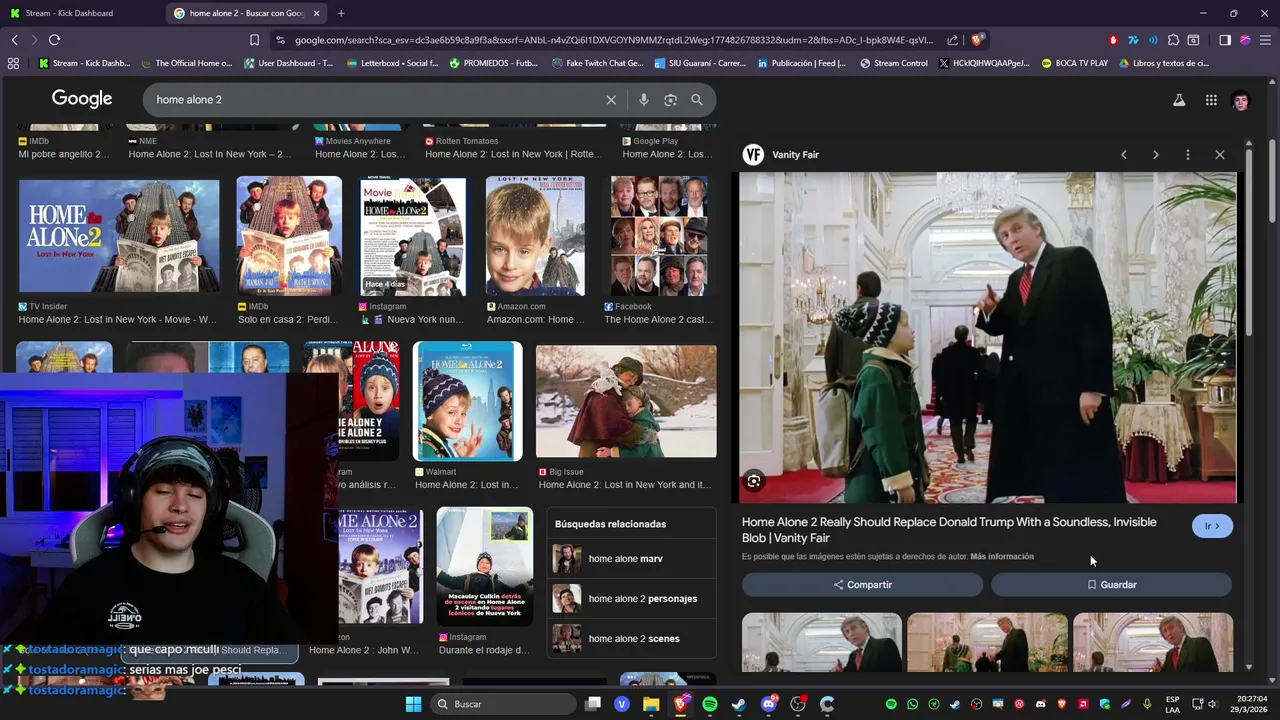The image size is (1280, 720).
Task: Click the Vanity Fair source name
Action: [x=795, y=155]
